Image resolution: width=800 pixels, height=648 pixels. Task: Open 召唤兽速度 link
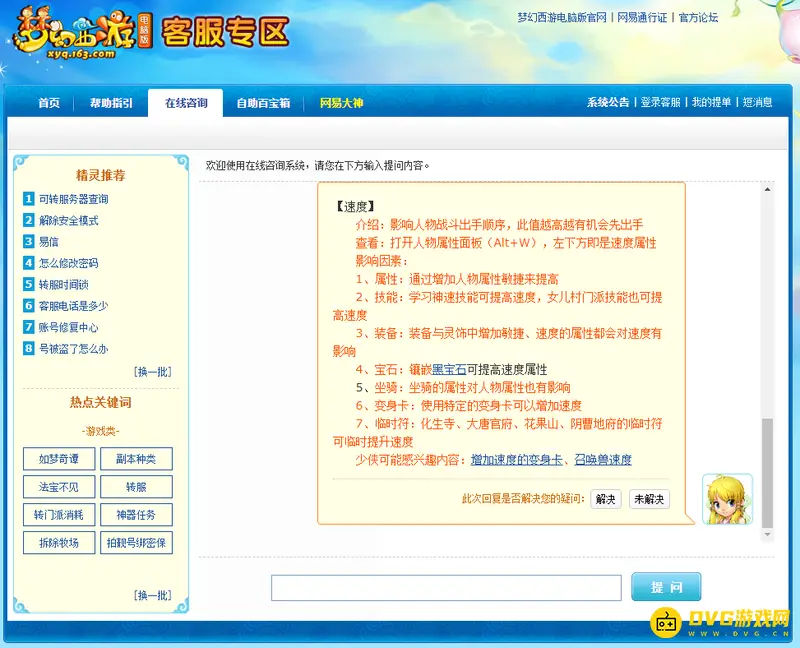click(603, 460)
